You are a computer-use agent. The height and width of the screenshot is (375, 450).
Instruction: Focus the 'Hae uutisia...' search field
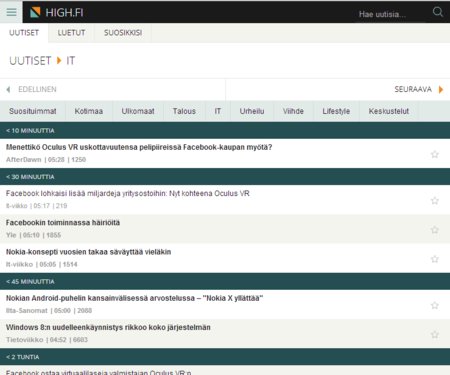point(390,14)
